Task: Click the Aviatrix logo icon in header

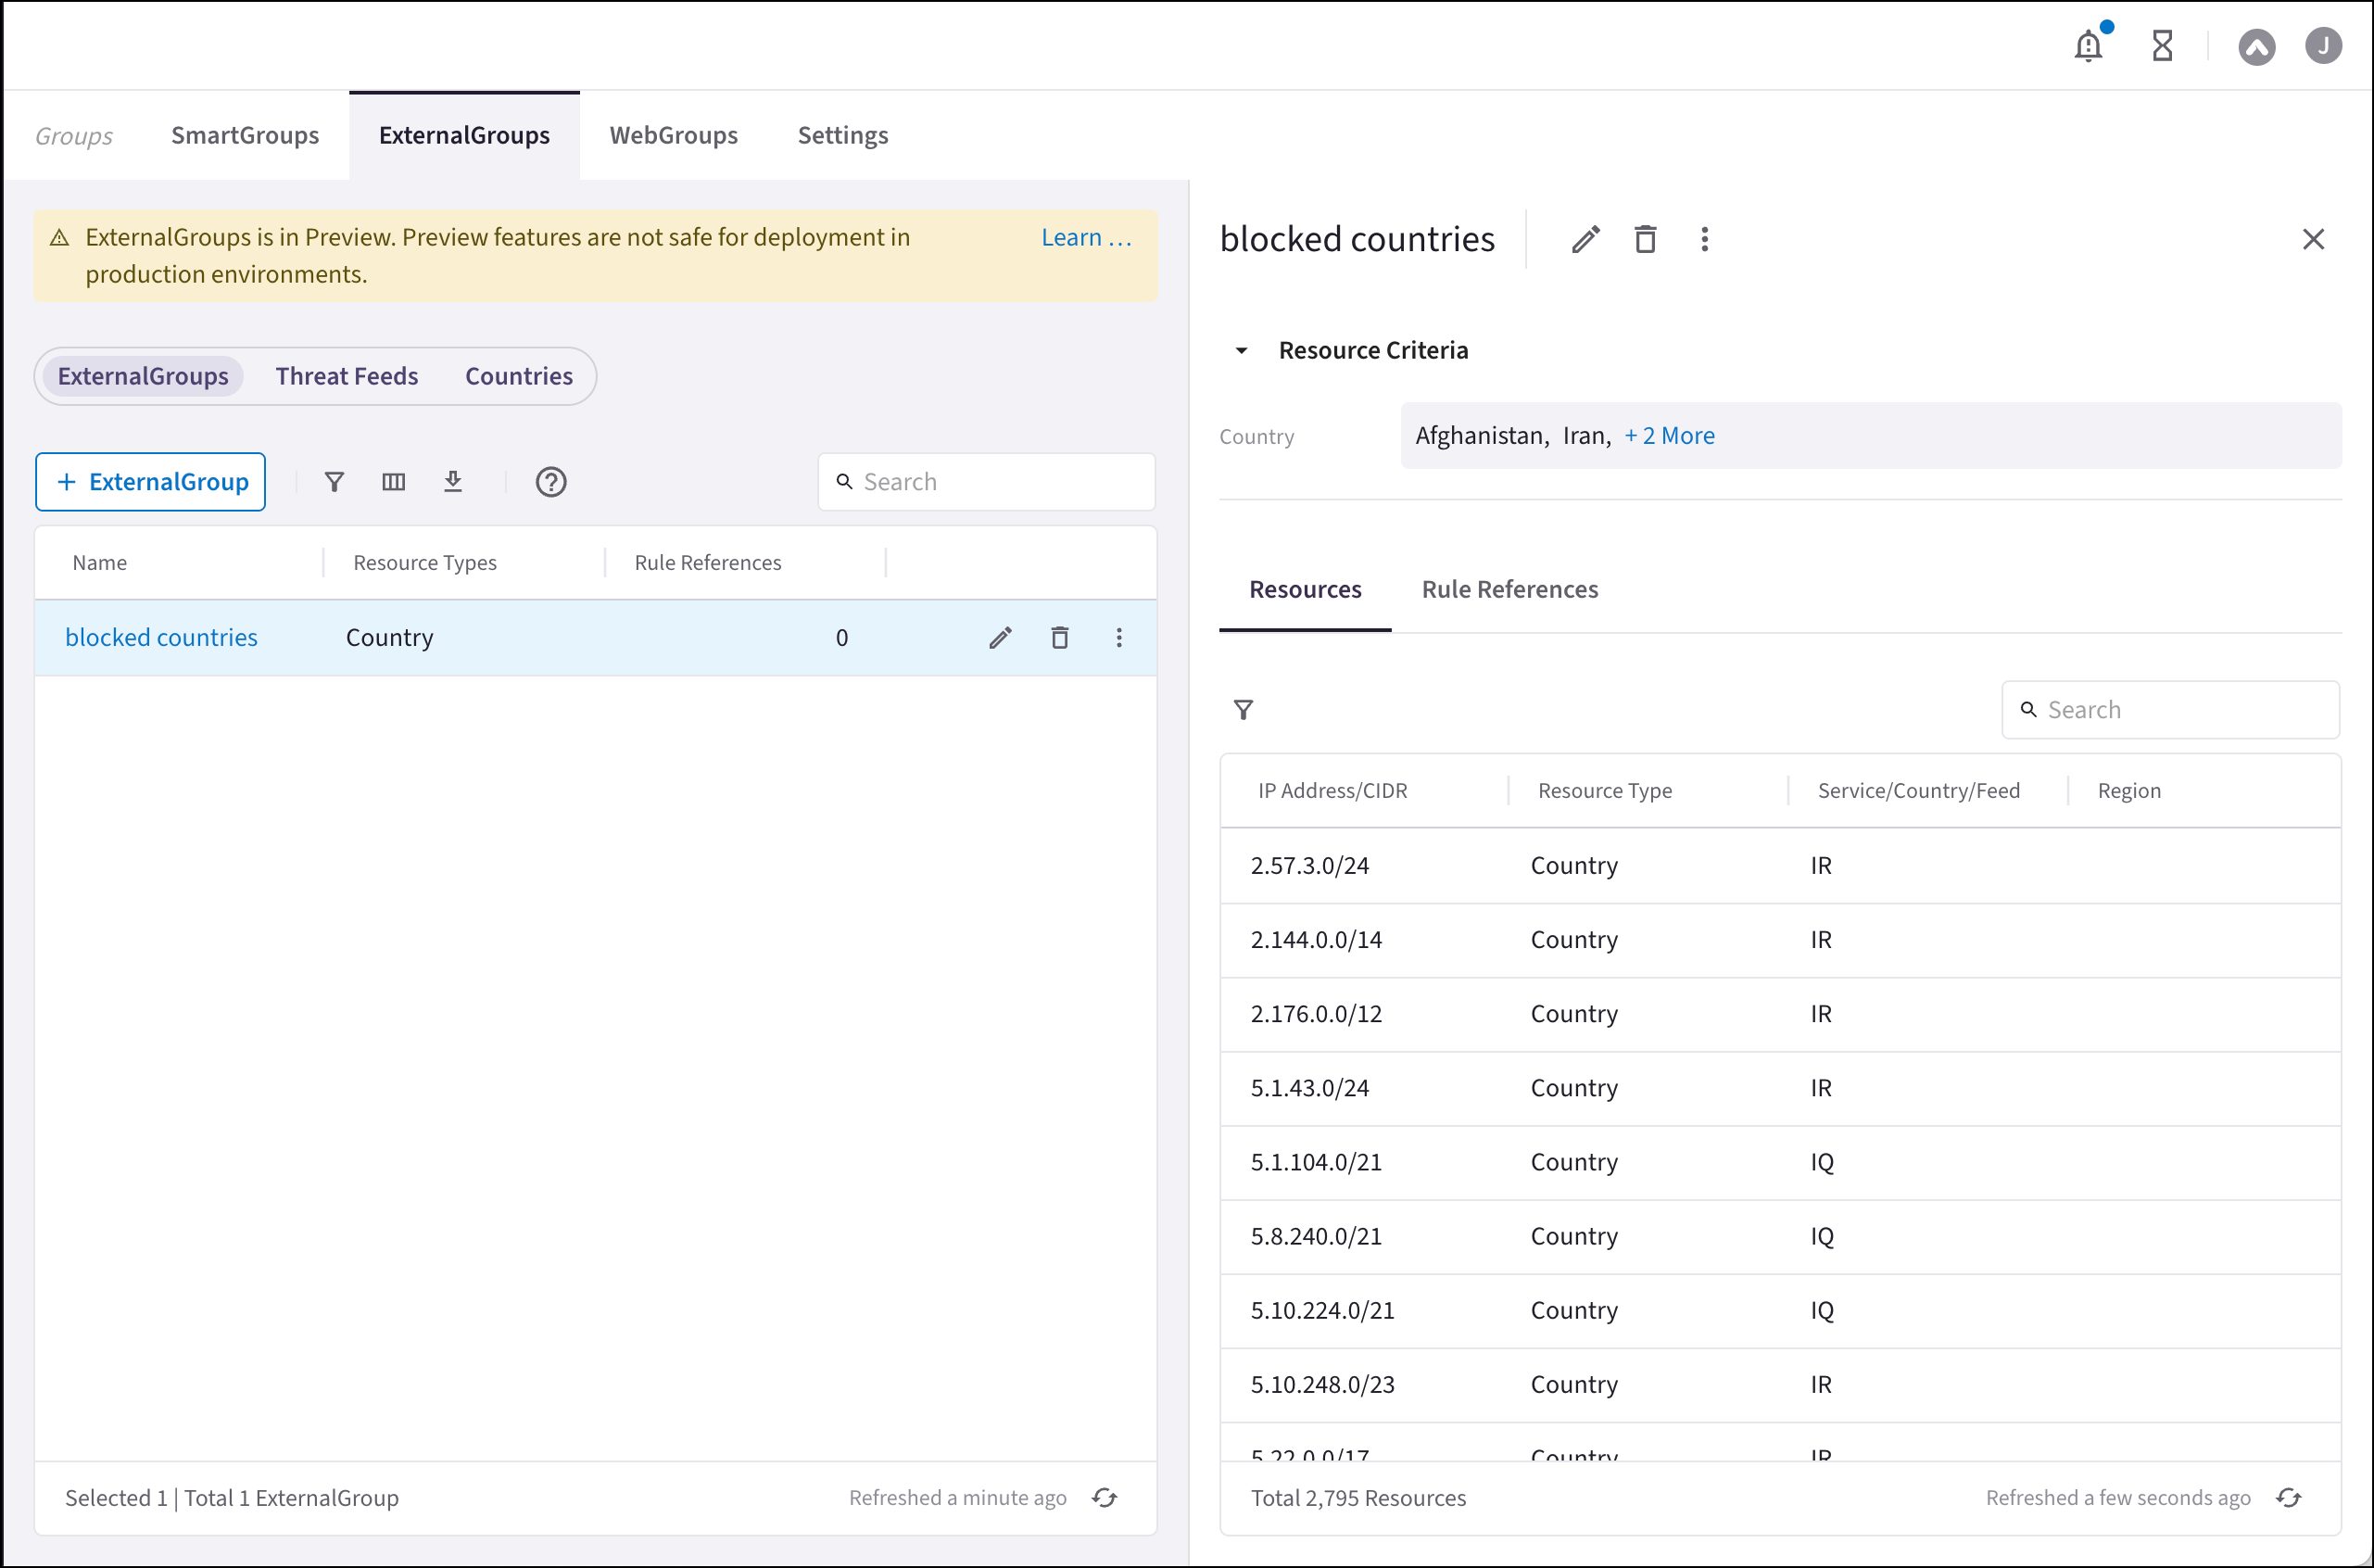Action: (x=2256, y=46)
